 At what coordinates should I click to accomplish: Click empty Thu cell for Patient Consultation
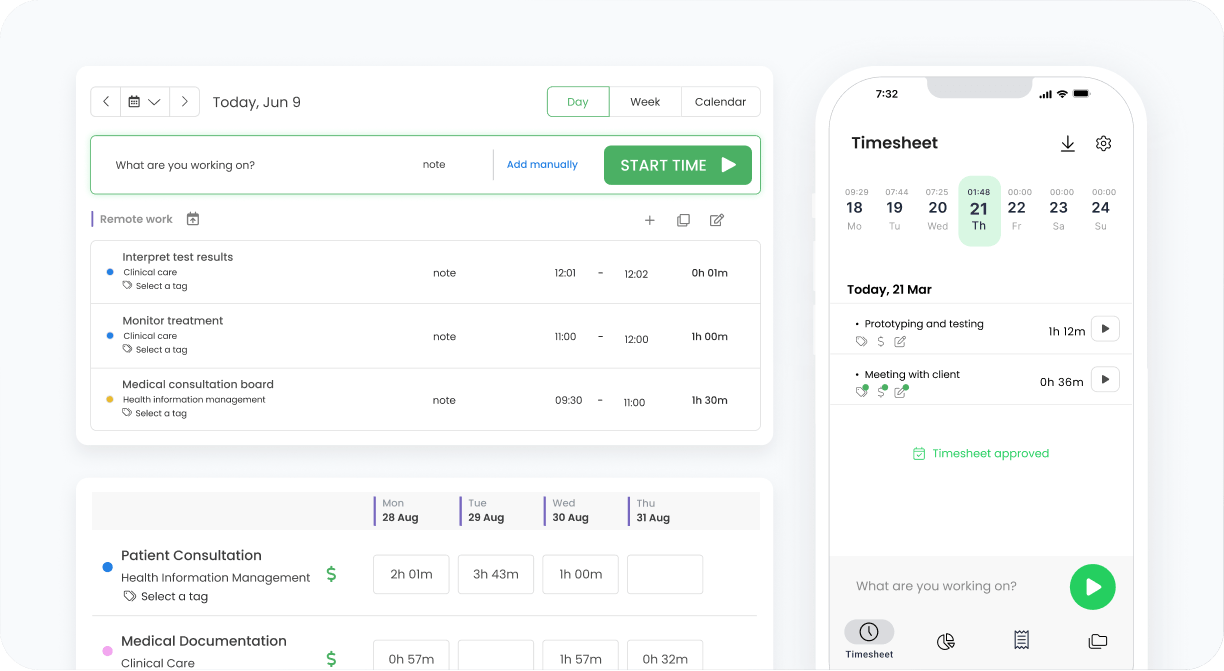click(665, 574)
